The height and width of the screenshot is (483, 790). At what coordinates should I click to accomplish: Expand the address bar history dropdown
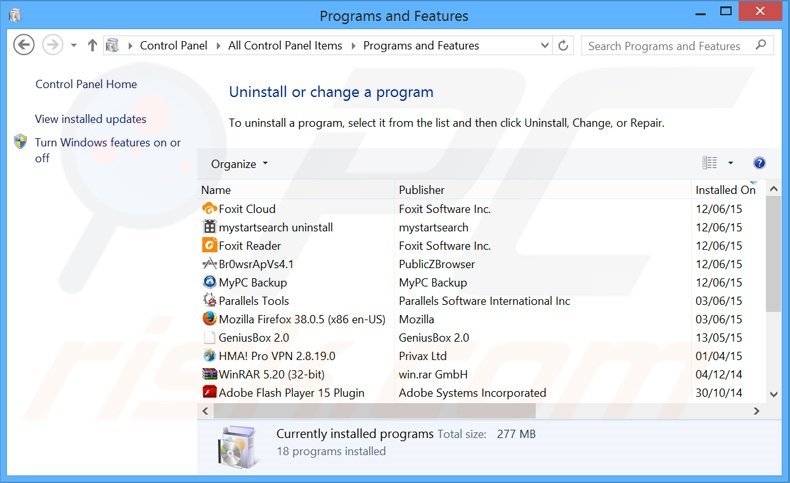pos(545,45)
